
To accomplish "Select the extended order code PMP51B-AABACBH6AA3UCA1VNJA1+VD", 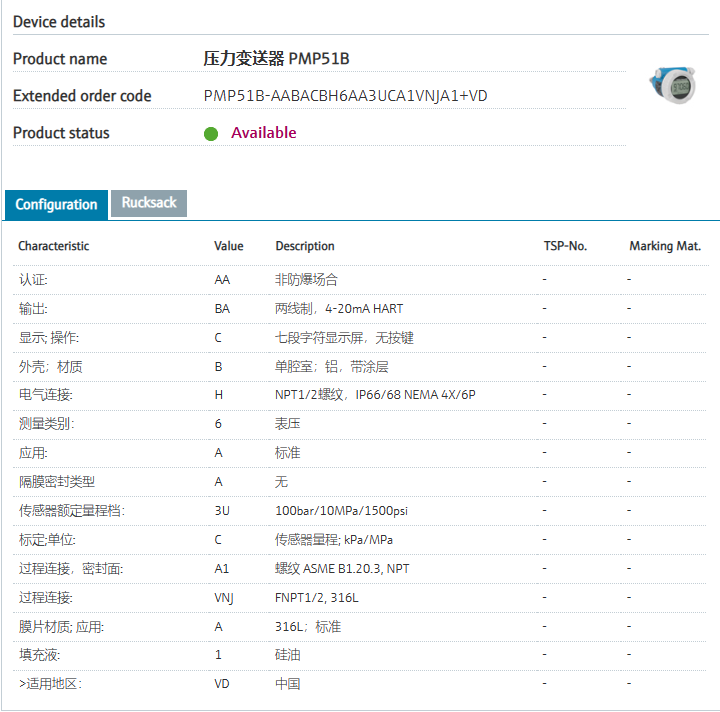I will [x=345, y=96].
